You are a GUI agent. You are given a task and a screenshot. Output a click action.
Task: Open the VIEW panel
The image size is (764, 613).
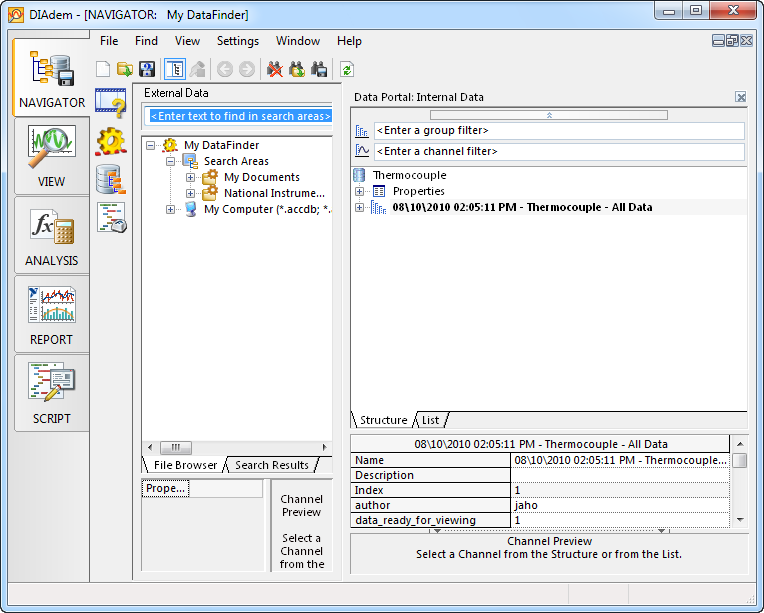coord(51,157)
